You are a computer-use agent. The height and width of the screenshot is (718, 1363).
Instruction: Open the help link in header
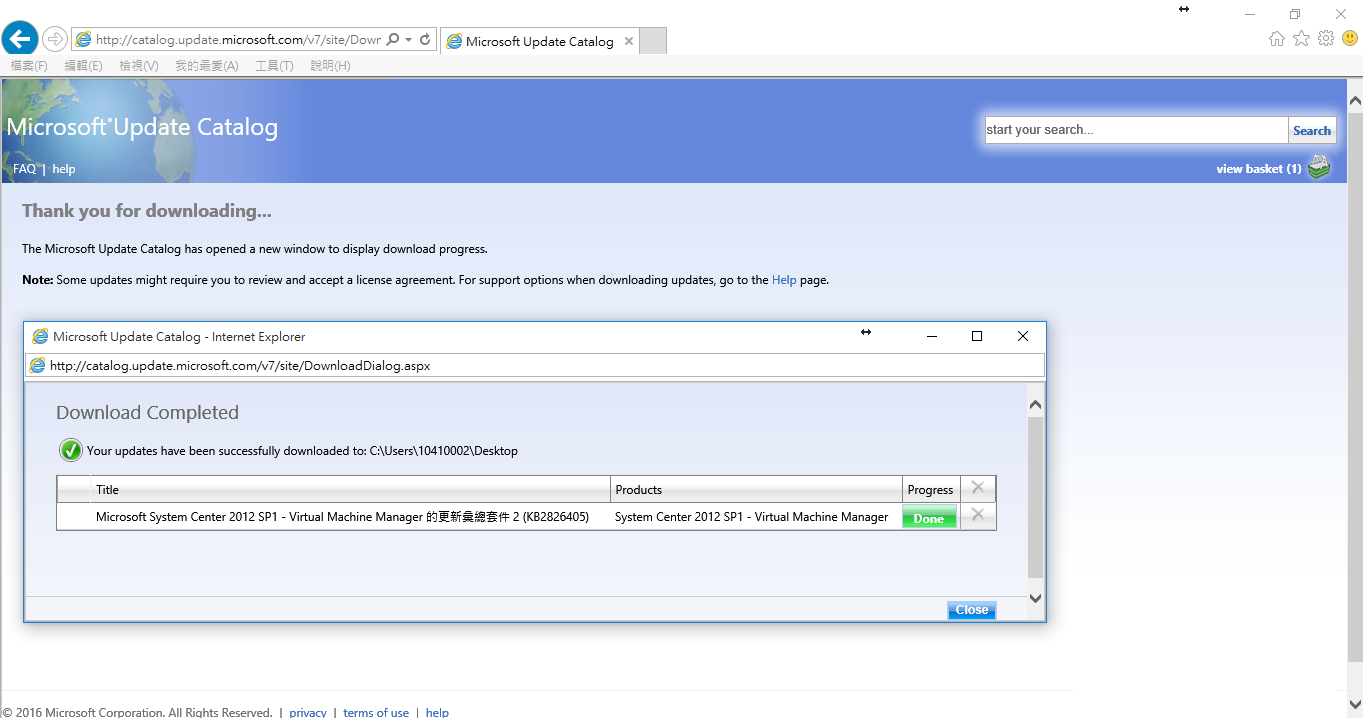point(64,169)
